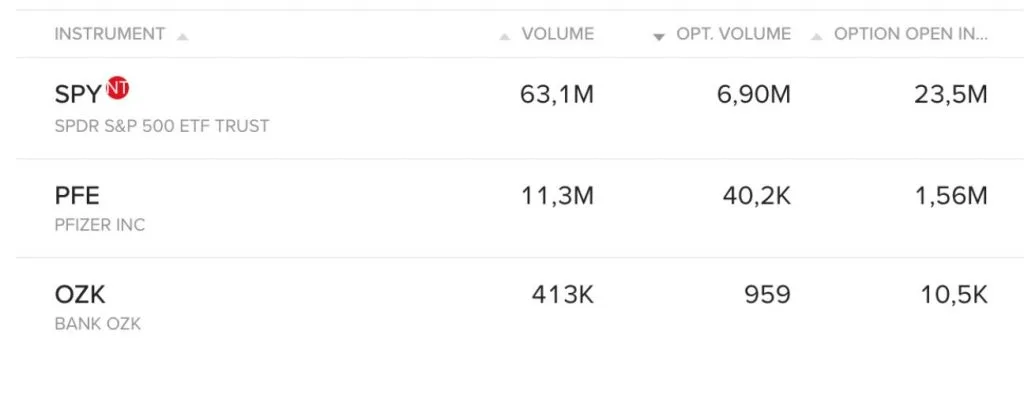Viewport: 1024px width, 398px height.
Task: Select the PFIZER INC company name
Action: [100, 225]
